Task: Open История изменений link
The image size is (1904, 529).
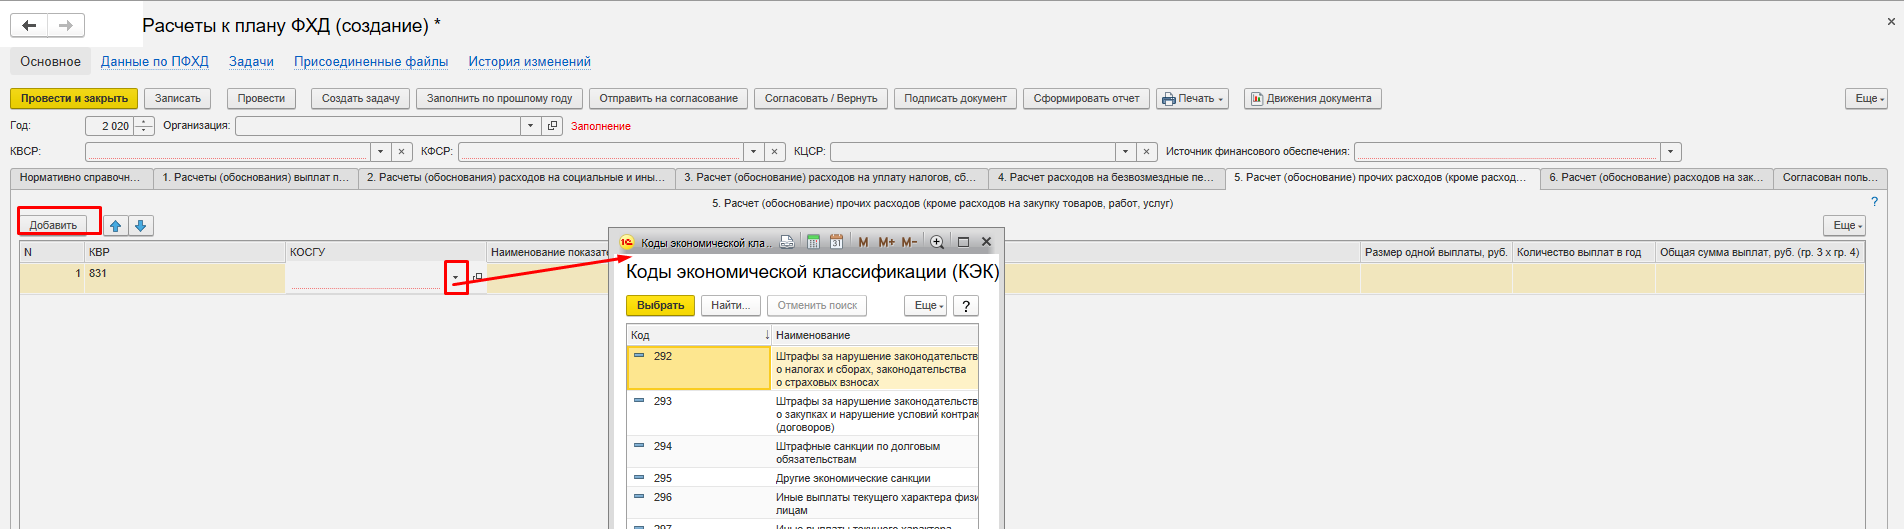Action: coord(530,62)
